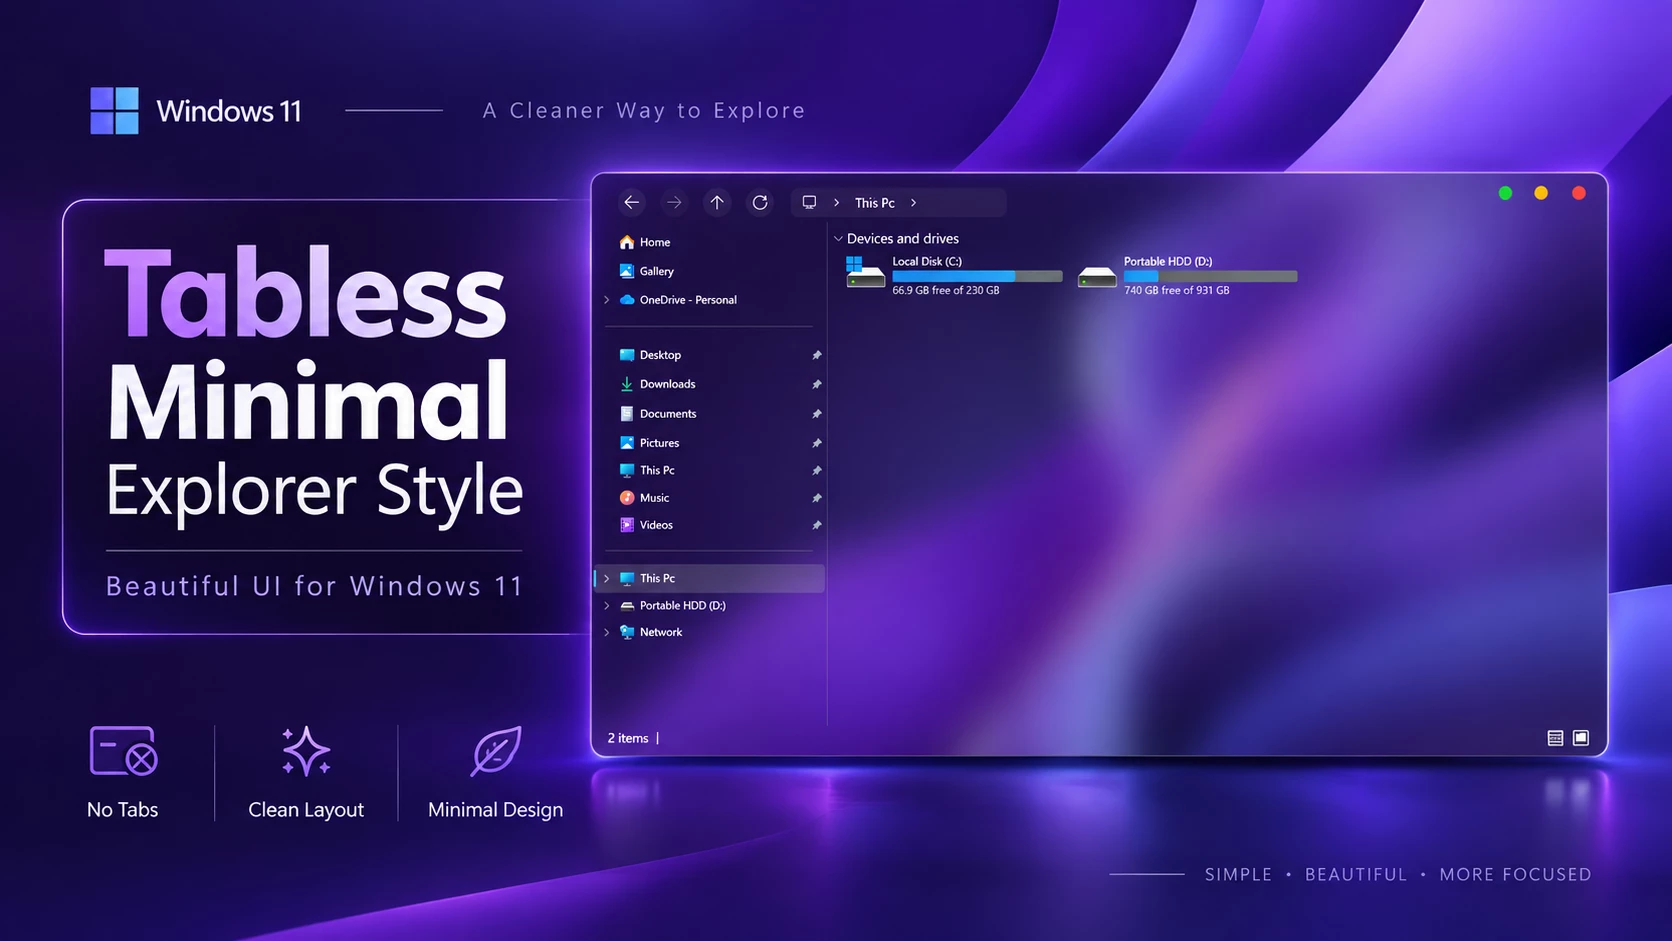The width and height of the screenshot is (1672, 941).
Task: Click the Gallery icon in sidebar
Action: 627,271
